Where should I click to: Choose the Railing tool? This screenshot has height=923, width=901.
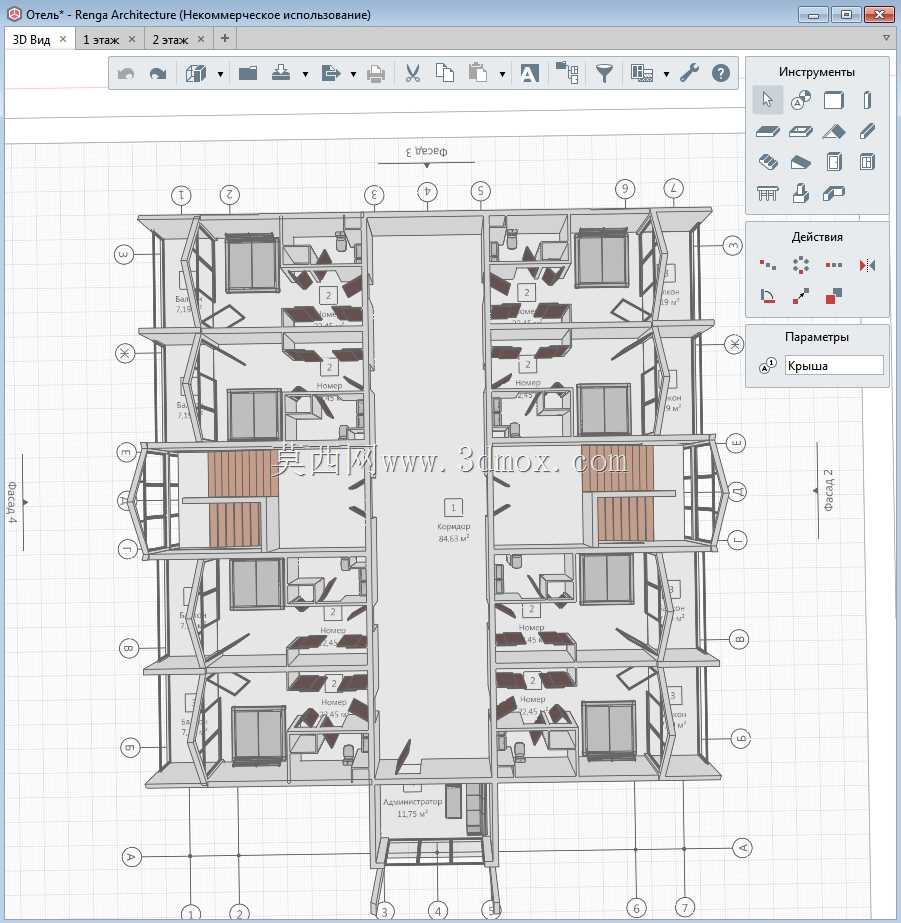coord(767,193)
